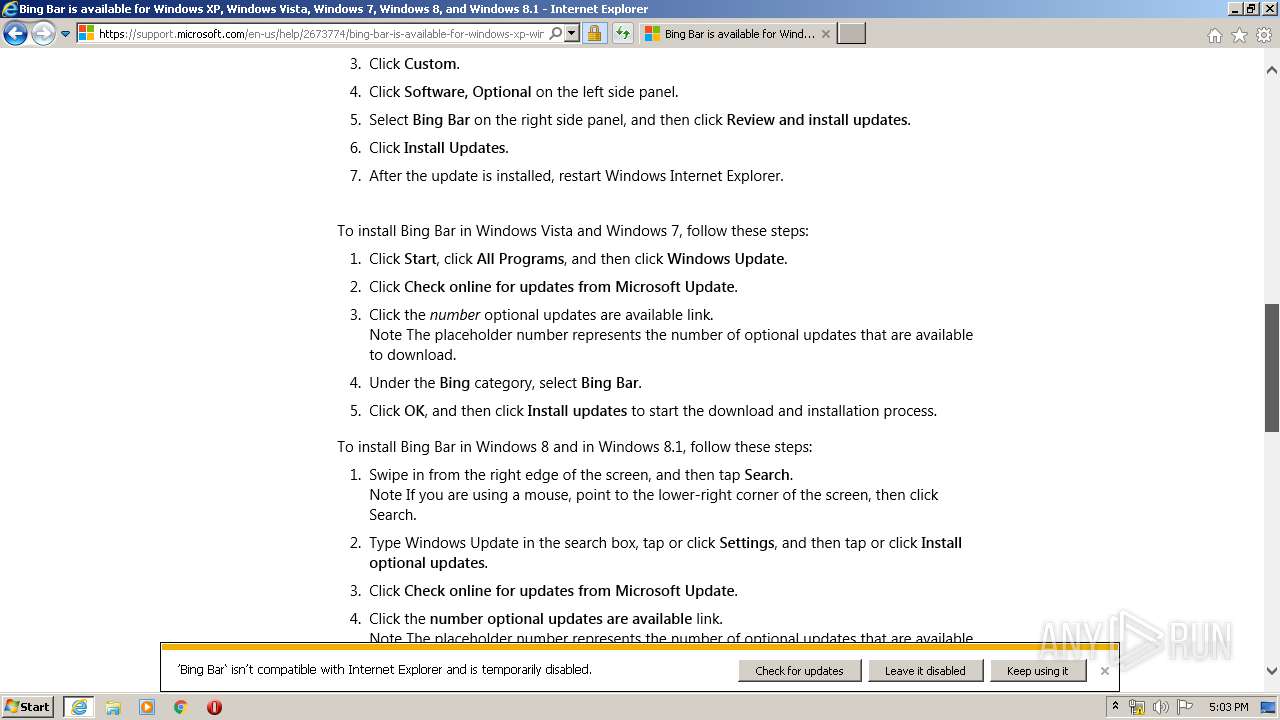
Task: Expand the address bar autocomplete dropdown
Action: pyautogui.click(x=571, y=34)
